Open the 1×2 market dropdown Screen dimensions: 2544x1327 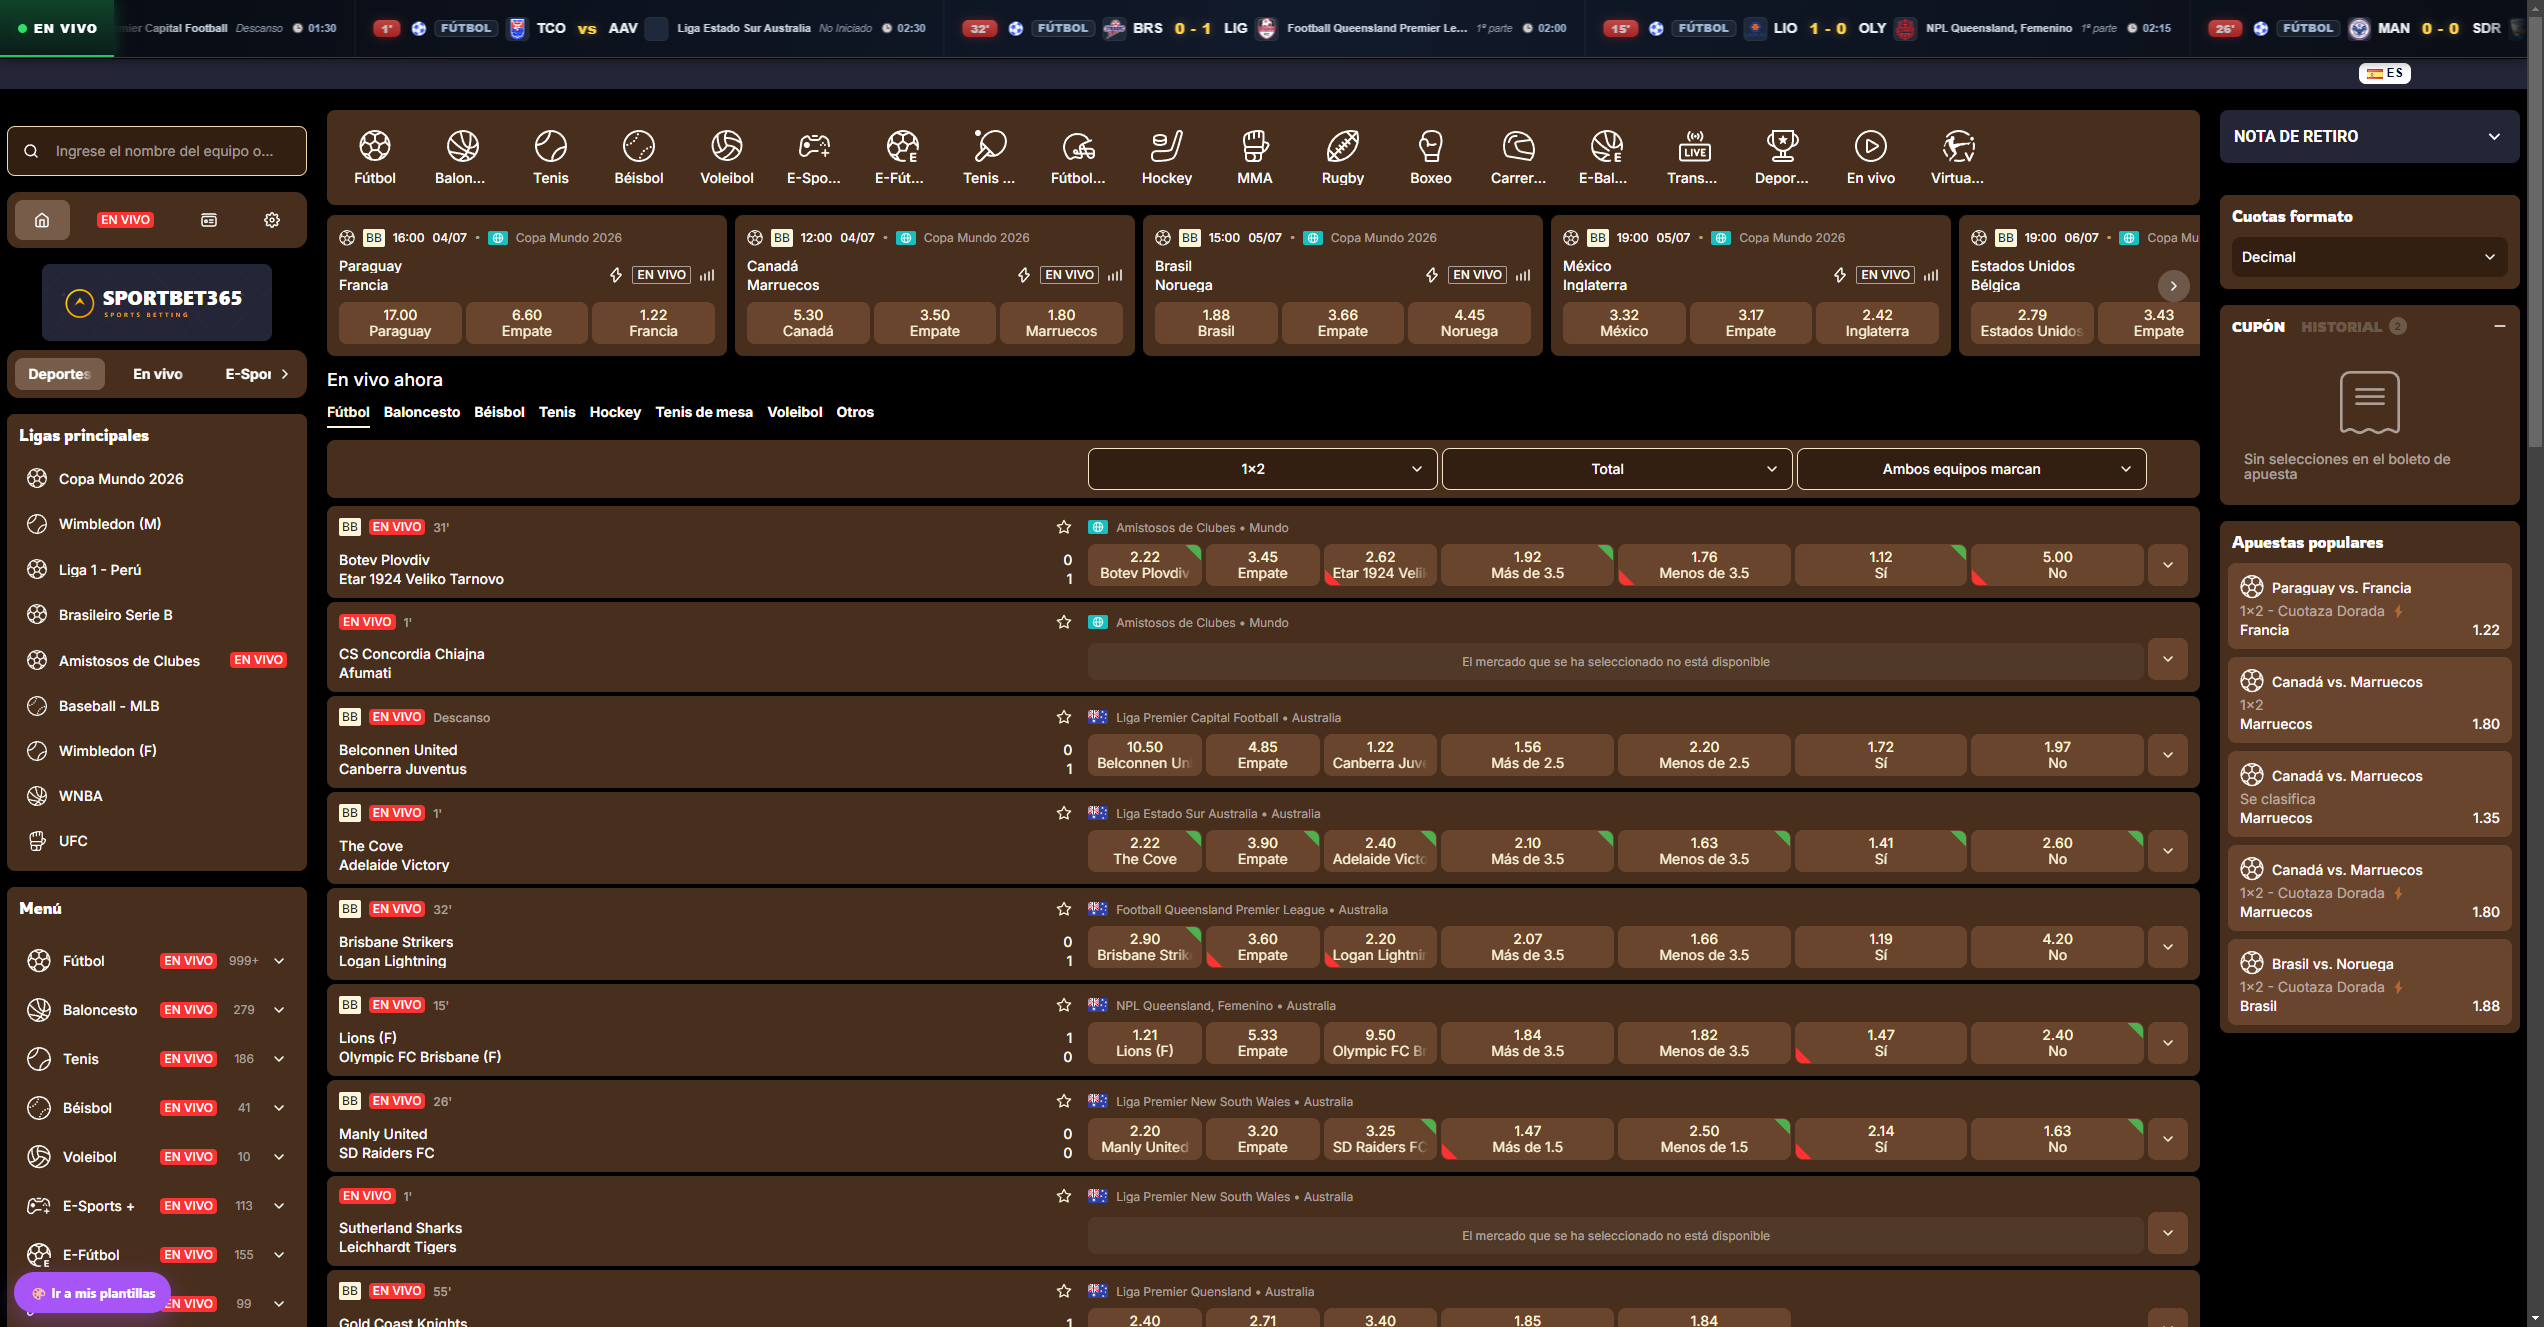pyautogui.click(x=1262, y=469)
